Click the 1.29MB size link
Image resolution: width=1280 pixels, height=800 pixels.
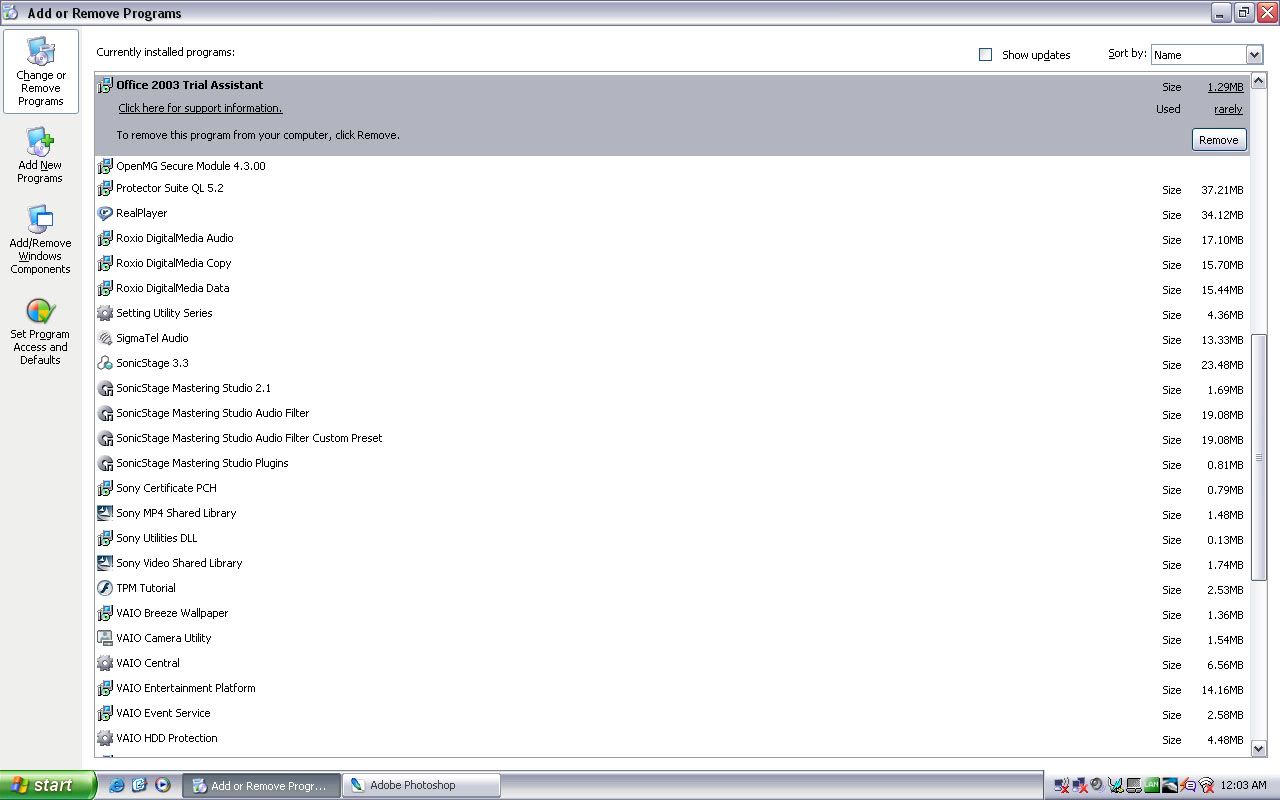[1225, 87]
